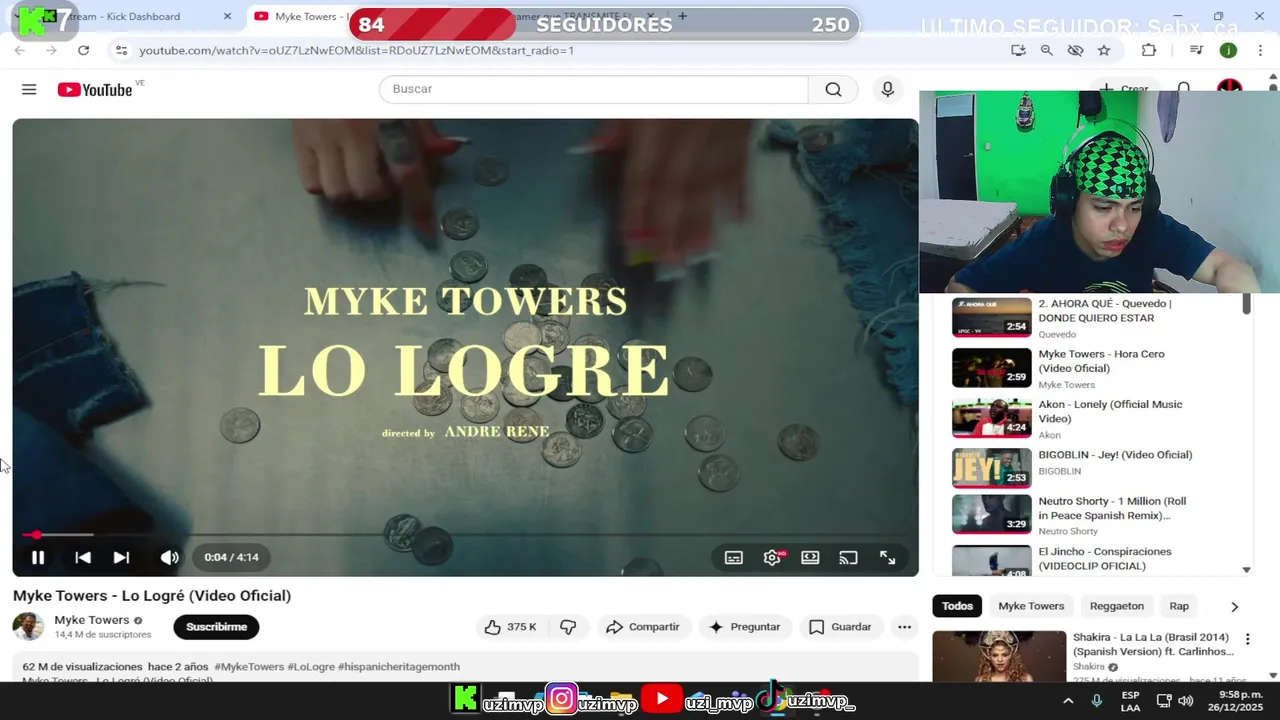Screen dimensions: 1280x720
Task: Enter fullscreen mode
Action: (x=887, y=558)
